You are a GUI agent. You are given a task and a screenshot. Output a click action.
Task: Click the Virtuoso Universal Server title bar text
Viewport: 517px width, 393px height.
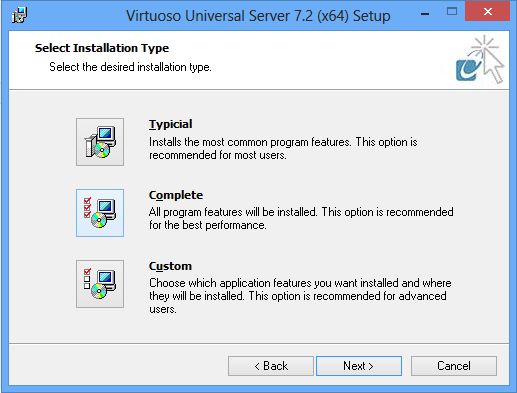coord(258,16)
